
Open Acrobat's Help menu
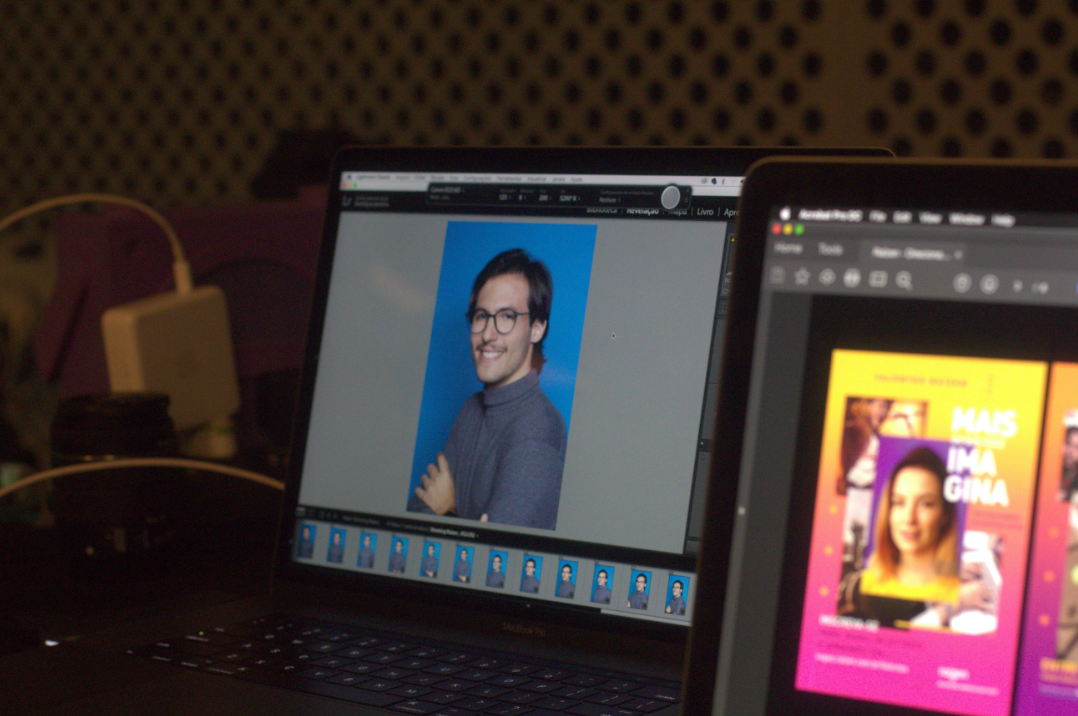pyautogui.click(x=1003, y=221)
